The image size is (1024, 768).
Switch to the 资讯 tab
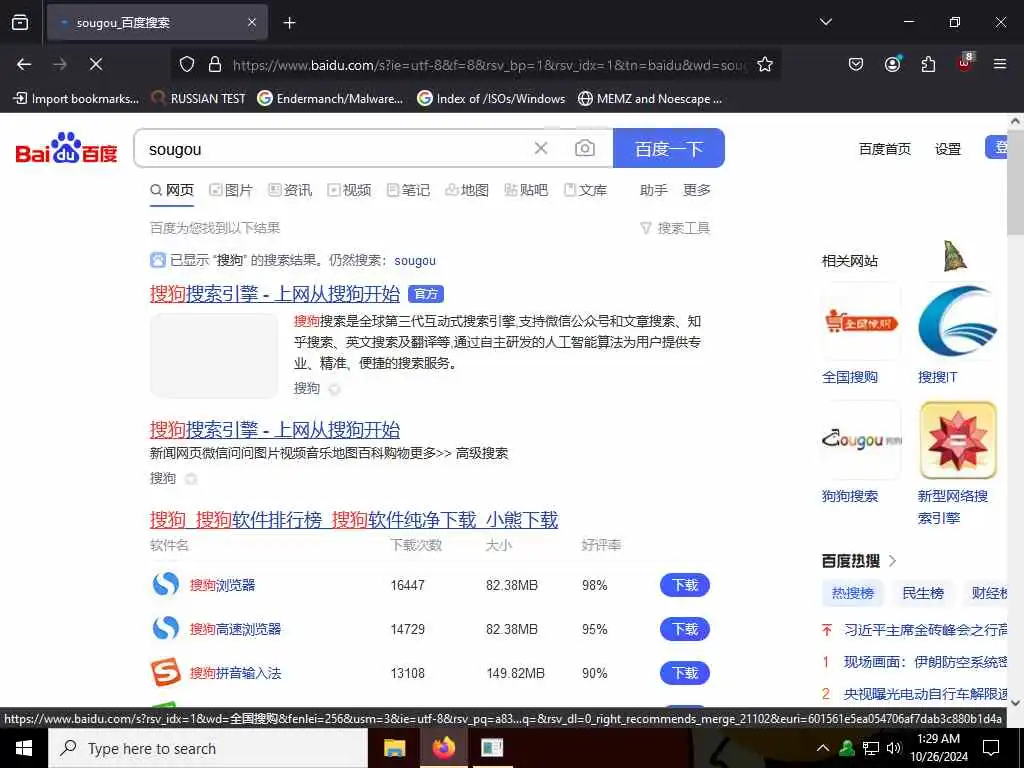tap(290, 190)
